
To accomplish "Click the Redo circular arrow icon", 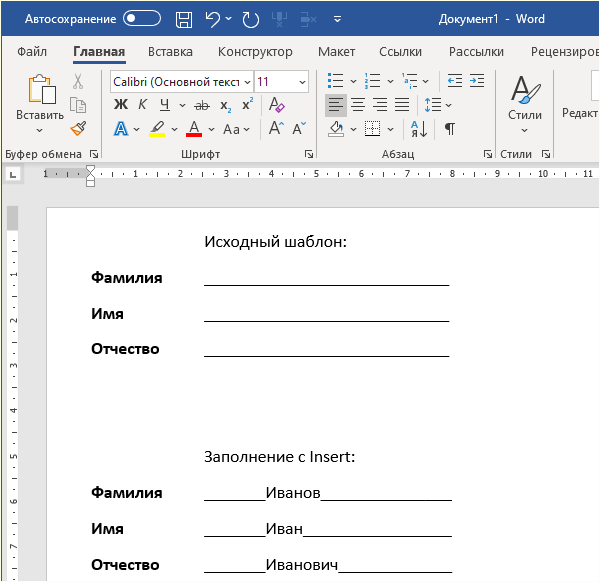I will 251,19.
